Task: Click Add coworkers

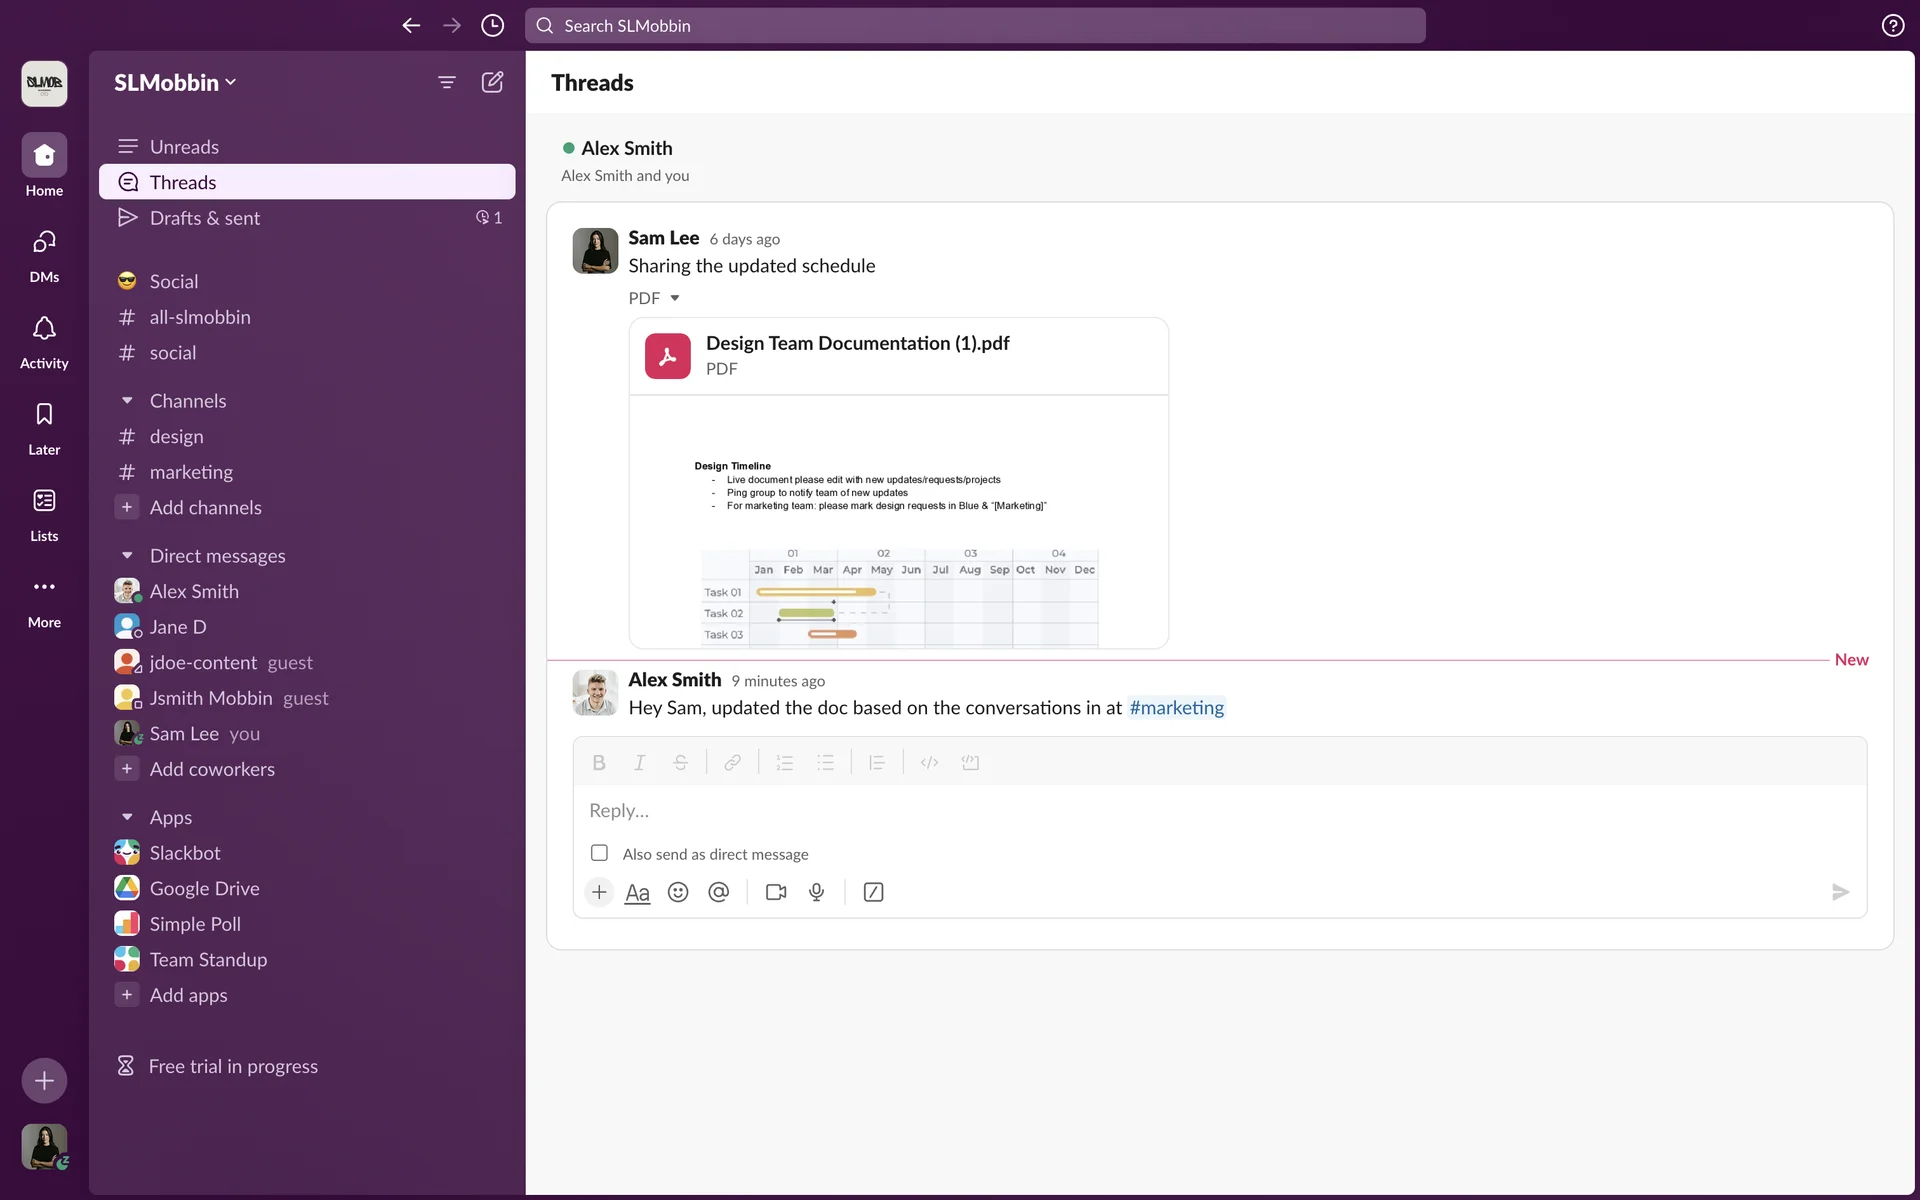Action: pyautogui.click(x=212, y=769)
